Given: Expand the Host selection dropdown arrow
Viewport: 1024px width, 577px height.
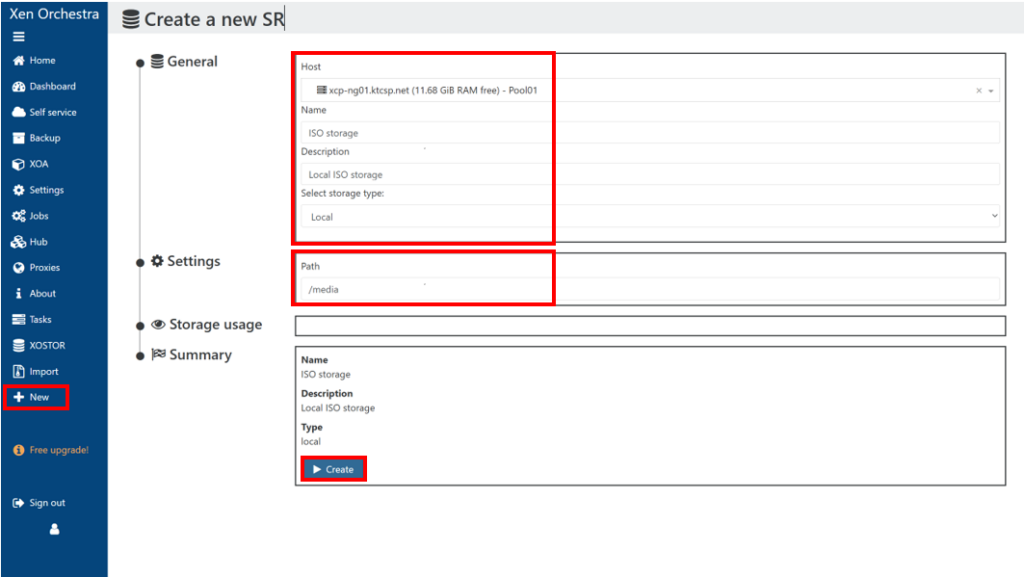Looking at the screenshot, I should tap(991, 91).
